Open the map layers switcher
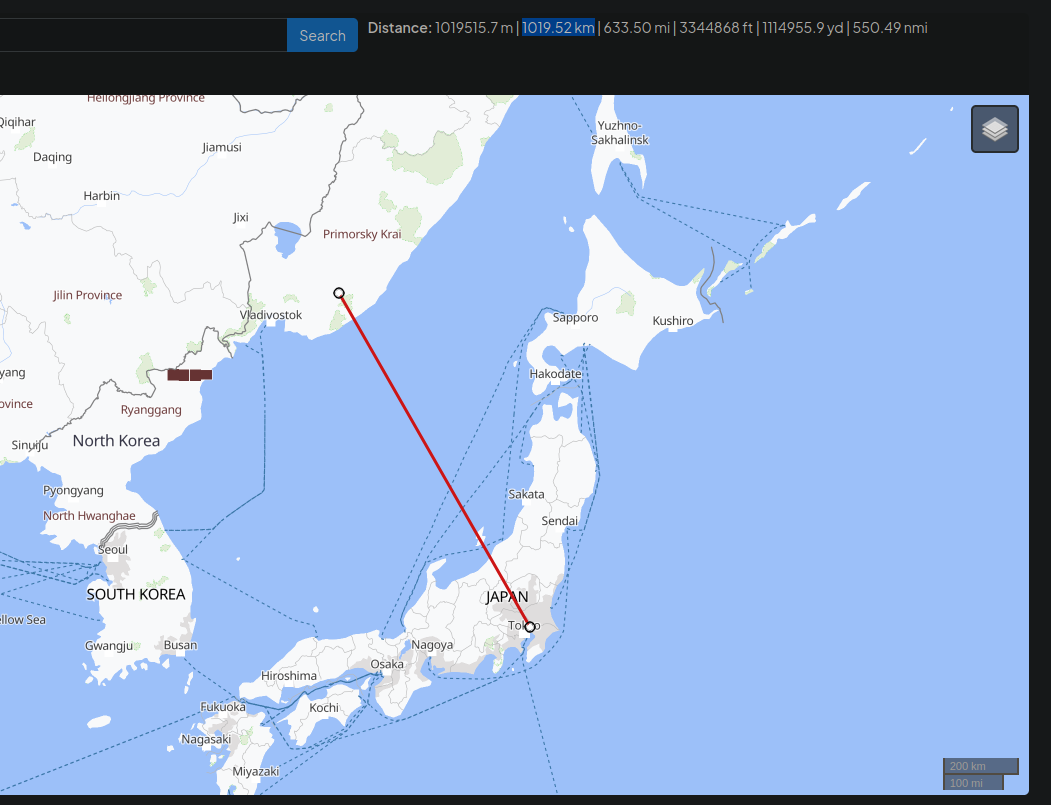 995,129
